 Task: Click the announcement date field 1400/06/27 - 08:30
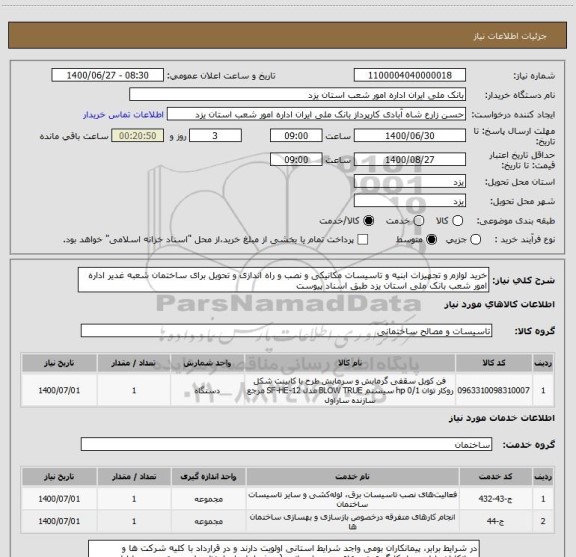pyautogui.click(x=108, y=75)
